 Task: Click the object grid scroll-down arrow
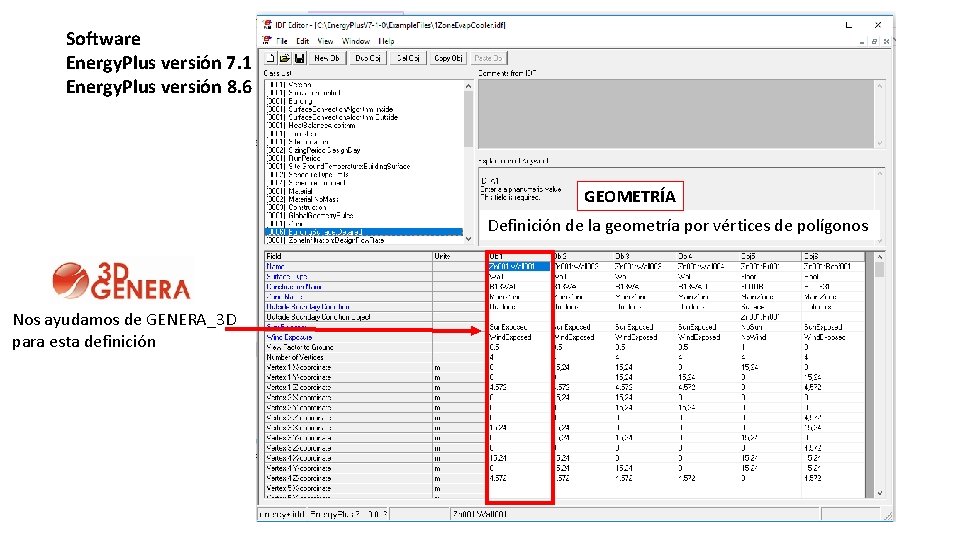pyautogui.click(x=880, y=493)
